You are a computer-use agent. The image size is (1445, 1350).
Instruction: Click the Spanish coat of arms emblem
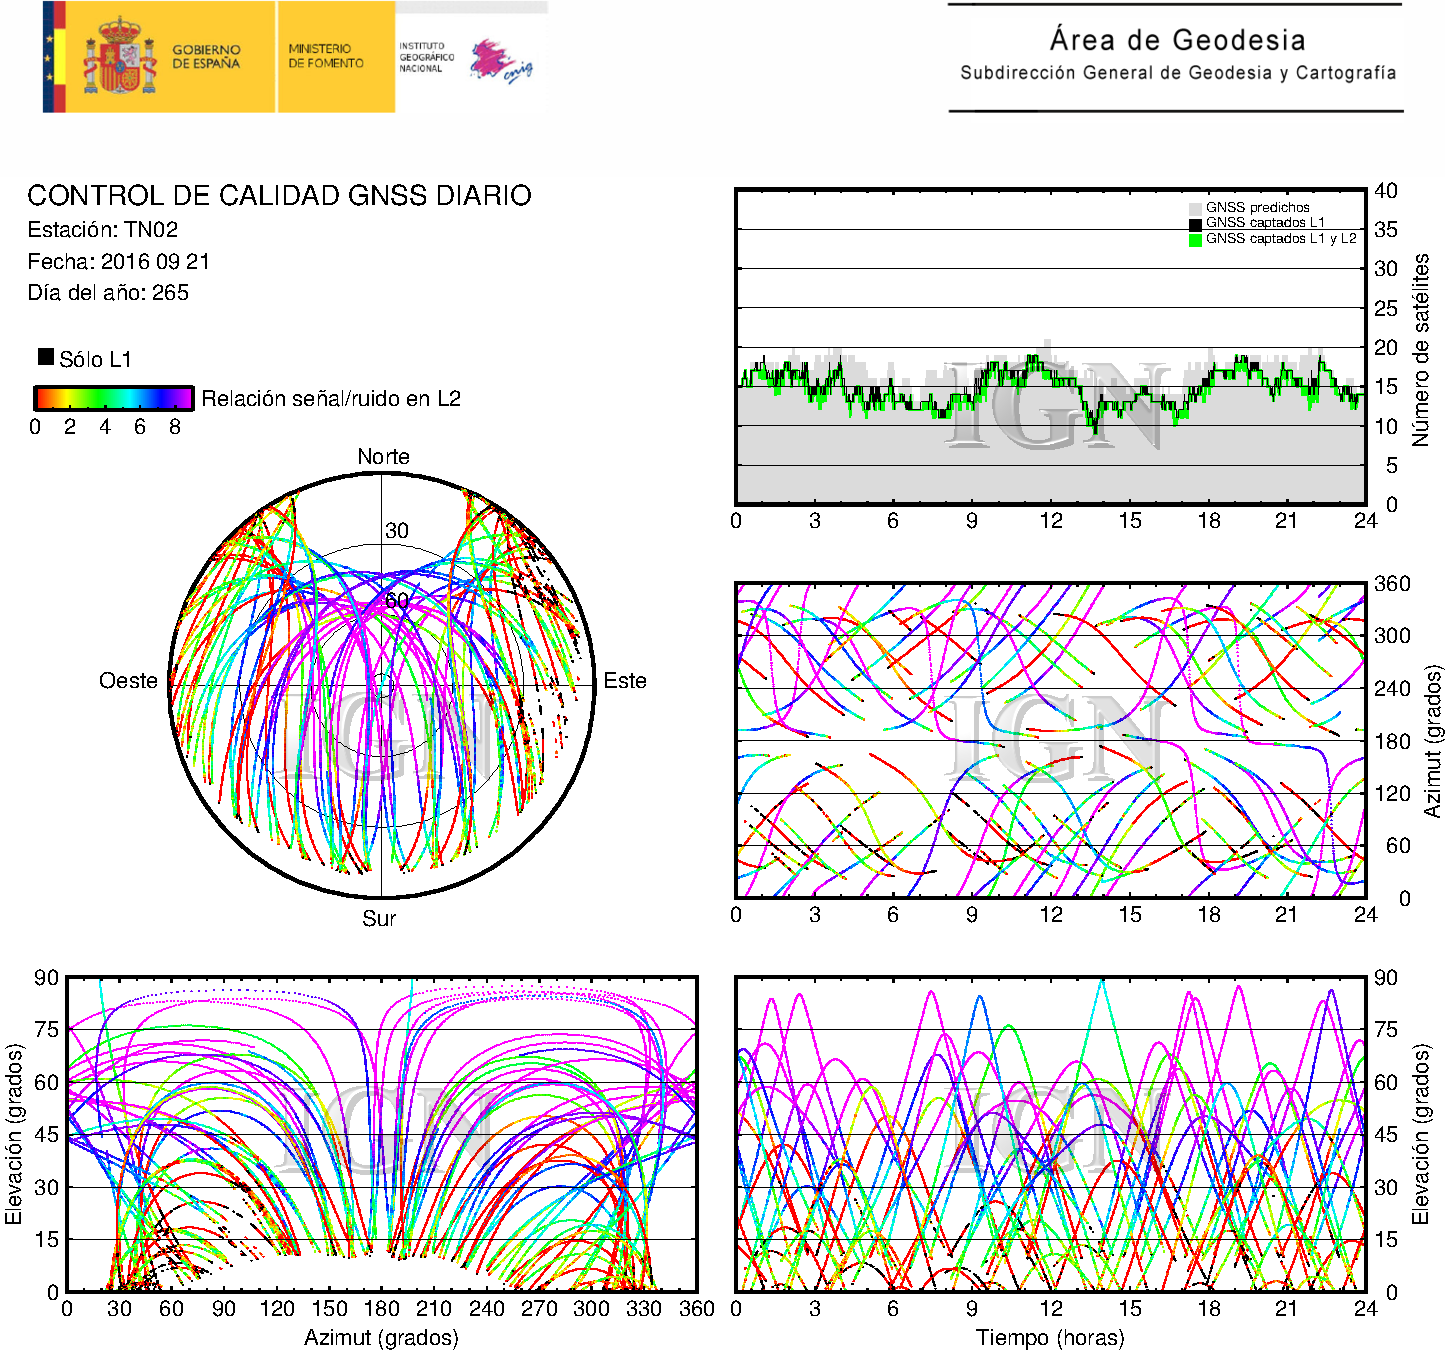click(119, 56)
